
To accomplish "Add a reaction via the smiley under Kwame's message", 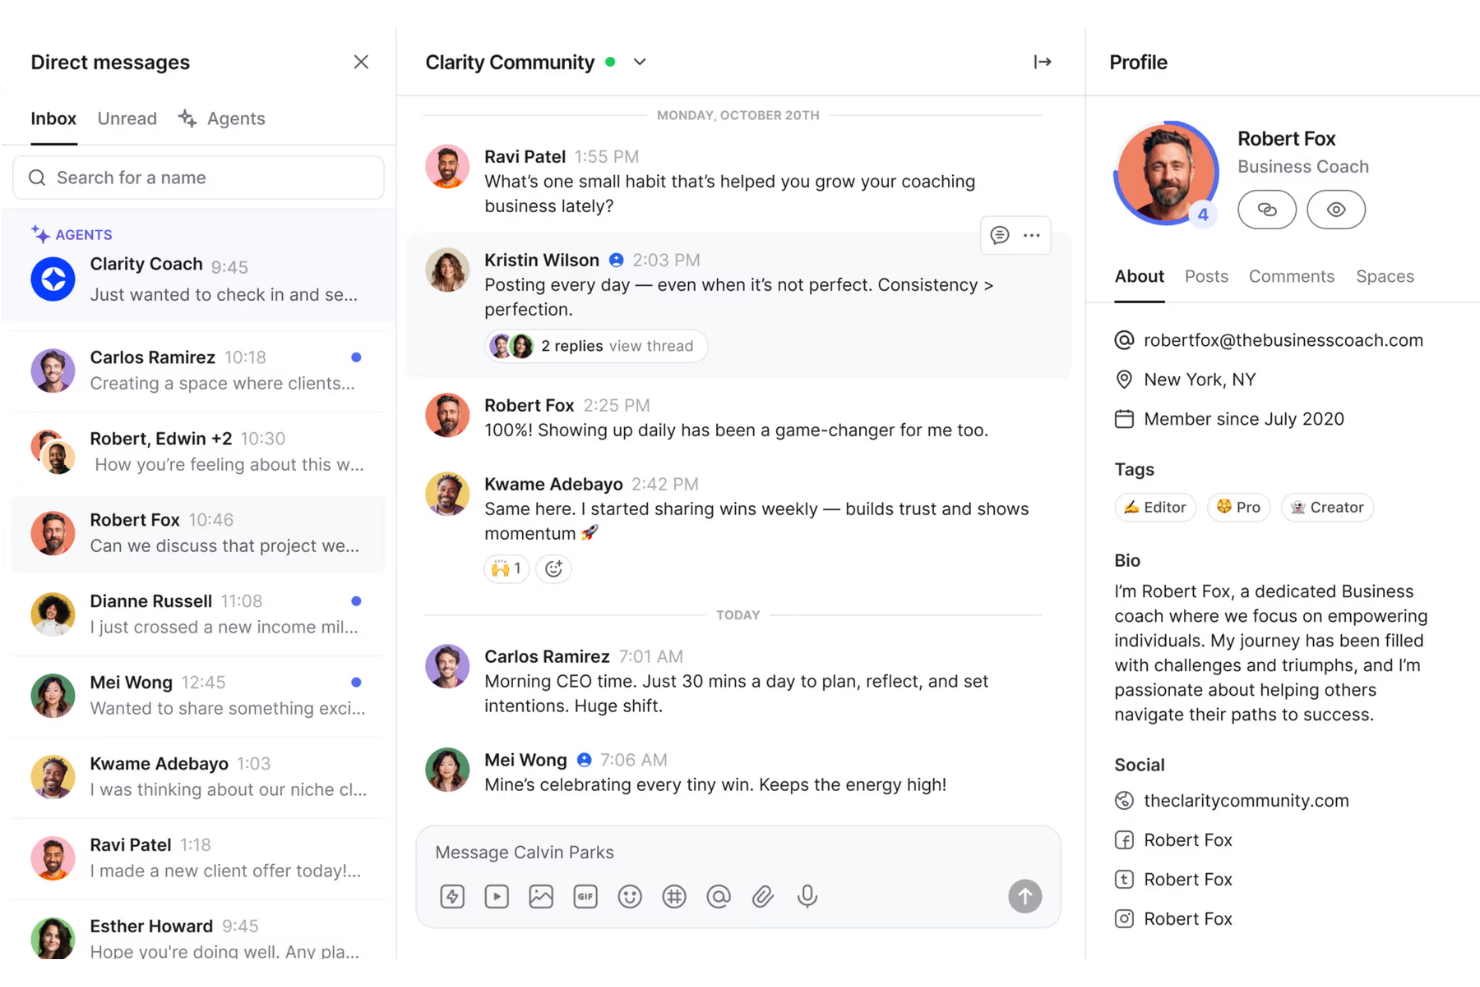I will tap(553, 568).
